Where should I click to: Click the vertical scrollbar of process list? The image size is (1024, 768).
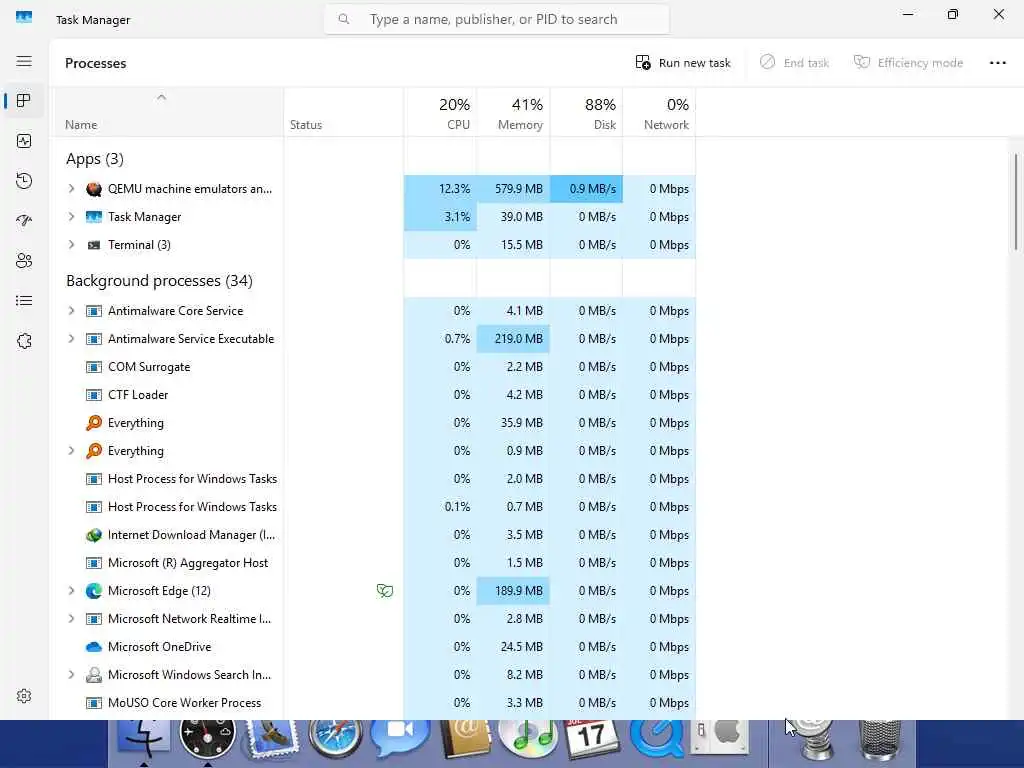[1016, 201]
